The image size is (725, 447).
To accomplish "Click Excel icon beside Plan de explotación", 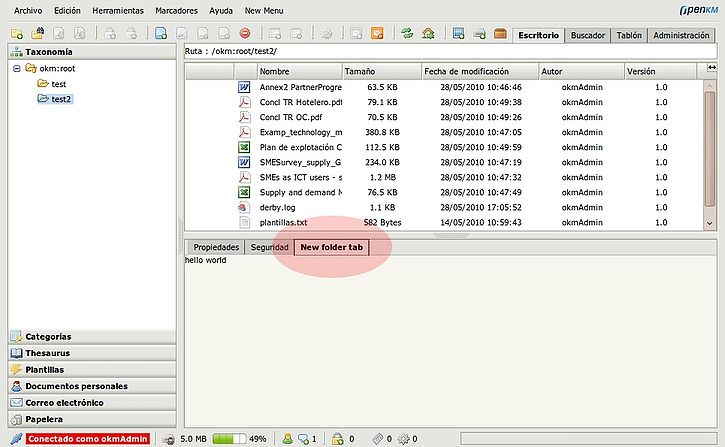I will (244, 147).
